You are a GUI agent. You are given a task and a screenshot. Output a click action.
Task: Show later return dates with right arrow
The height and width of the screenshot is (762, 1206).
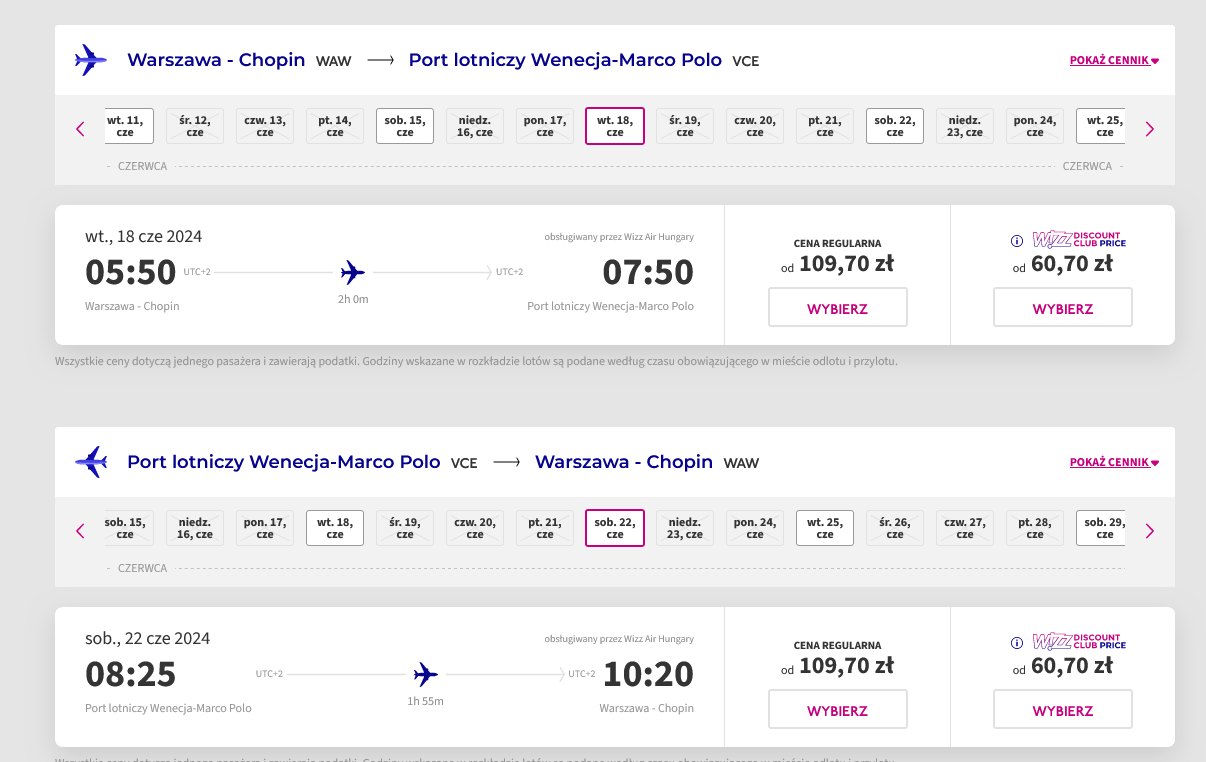1150,531
